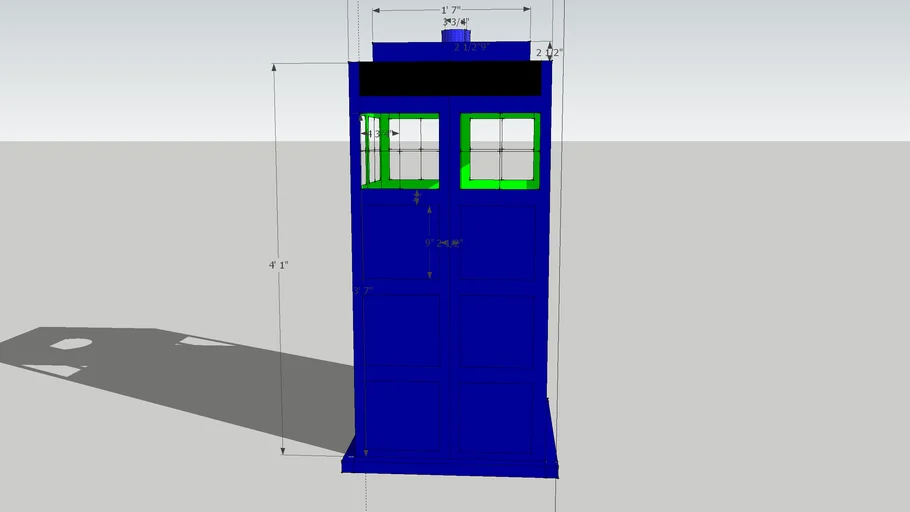Select the blue base platform

click(450, 464)
